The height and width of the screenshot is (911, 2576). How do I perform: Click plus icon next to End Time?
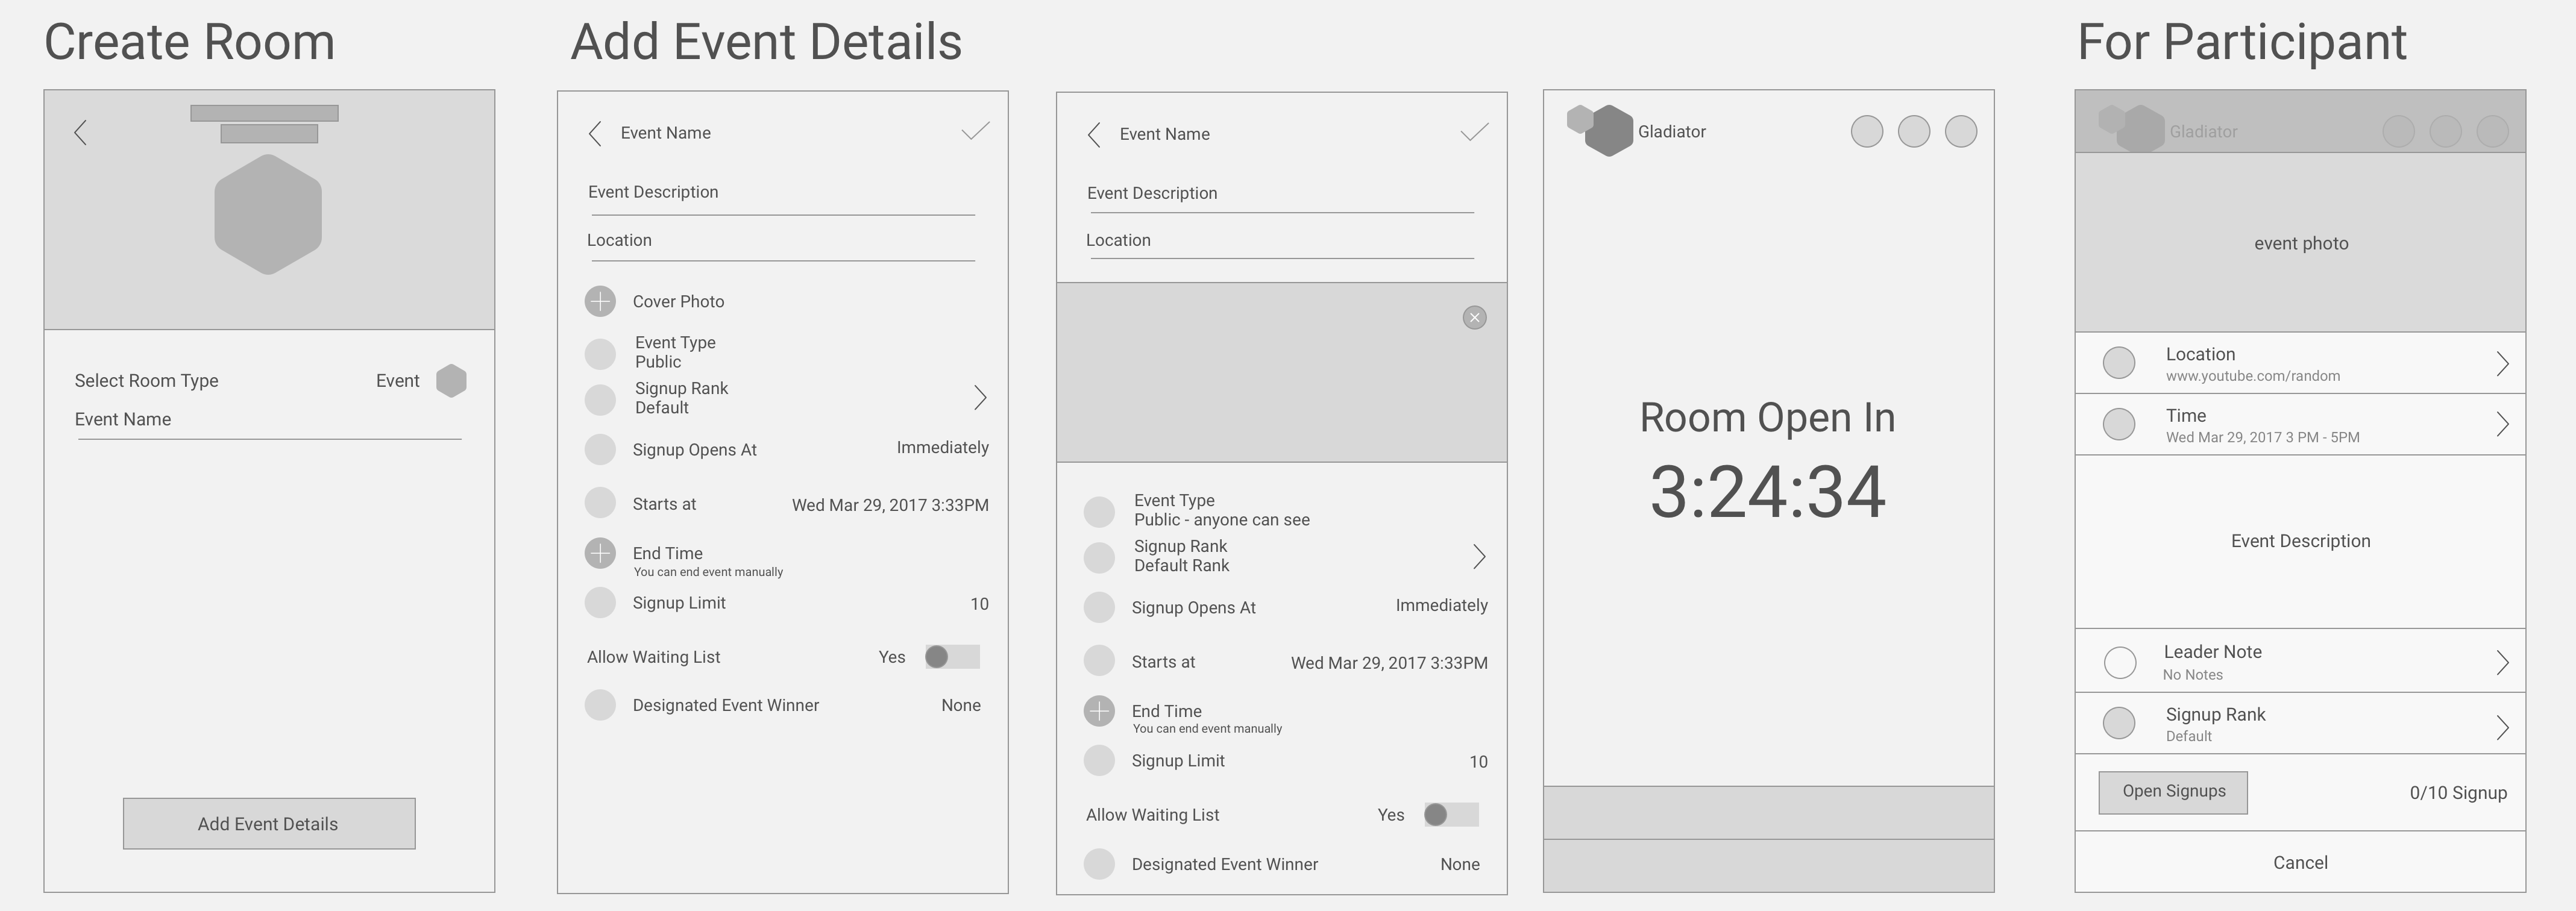(x=600, y=553)
